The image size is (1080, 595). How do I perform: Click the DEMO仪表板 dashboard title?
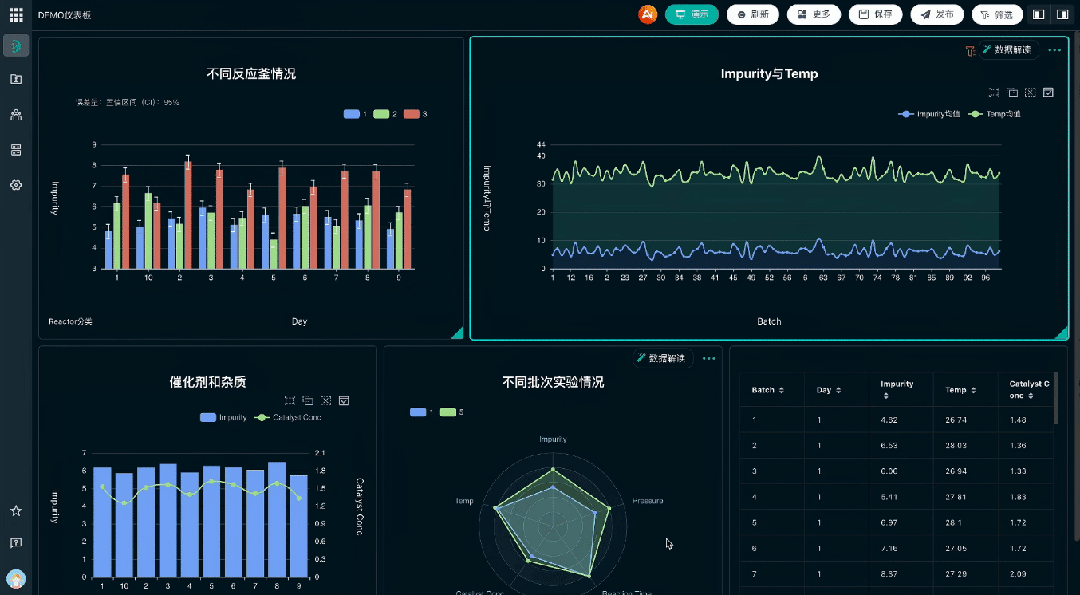point(64,14)
